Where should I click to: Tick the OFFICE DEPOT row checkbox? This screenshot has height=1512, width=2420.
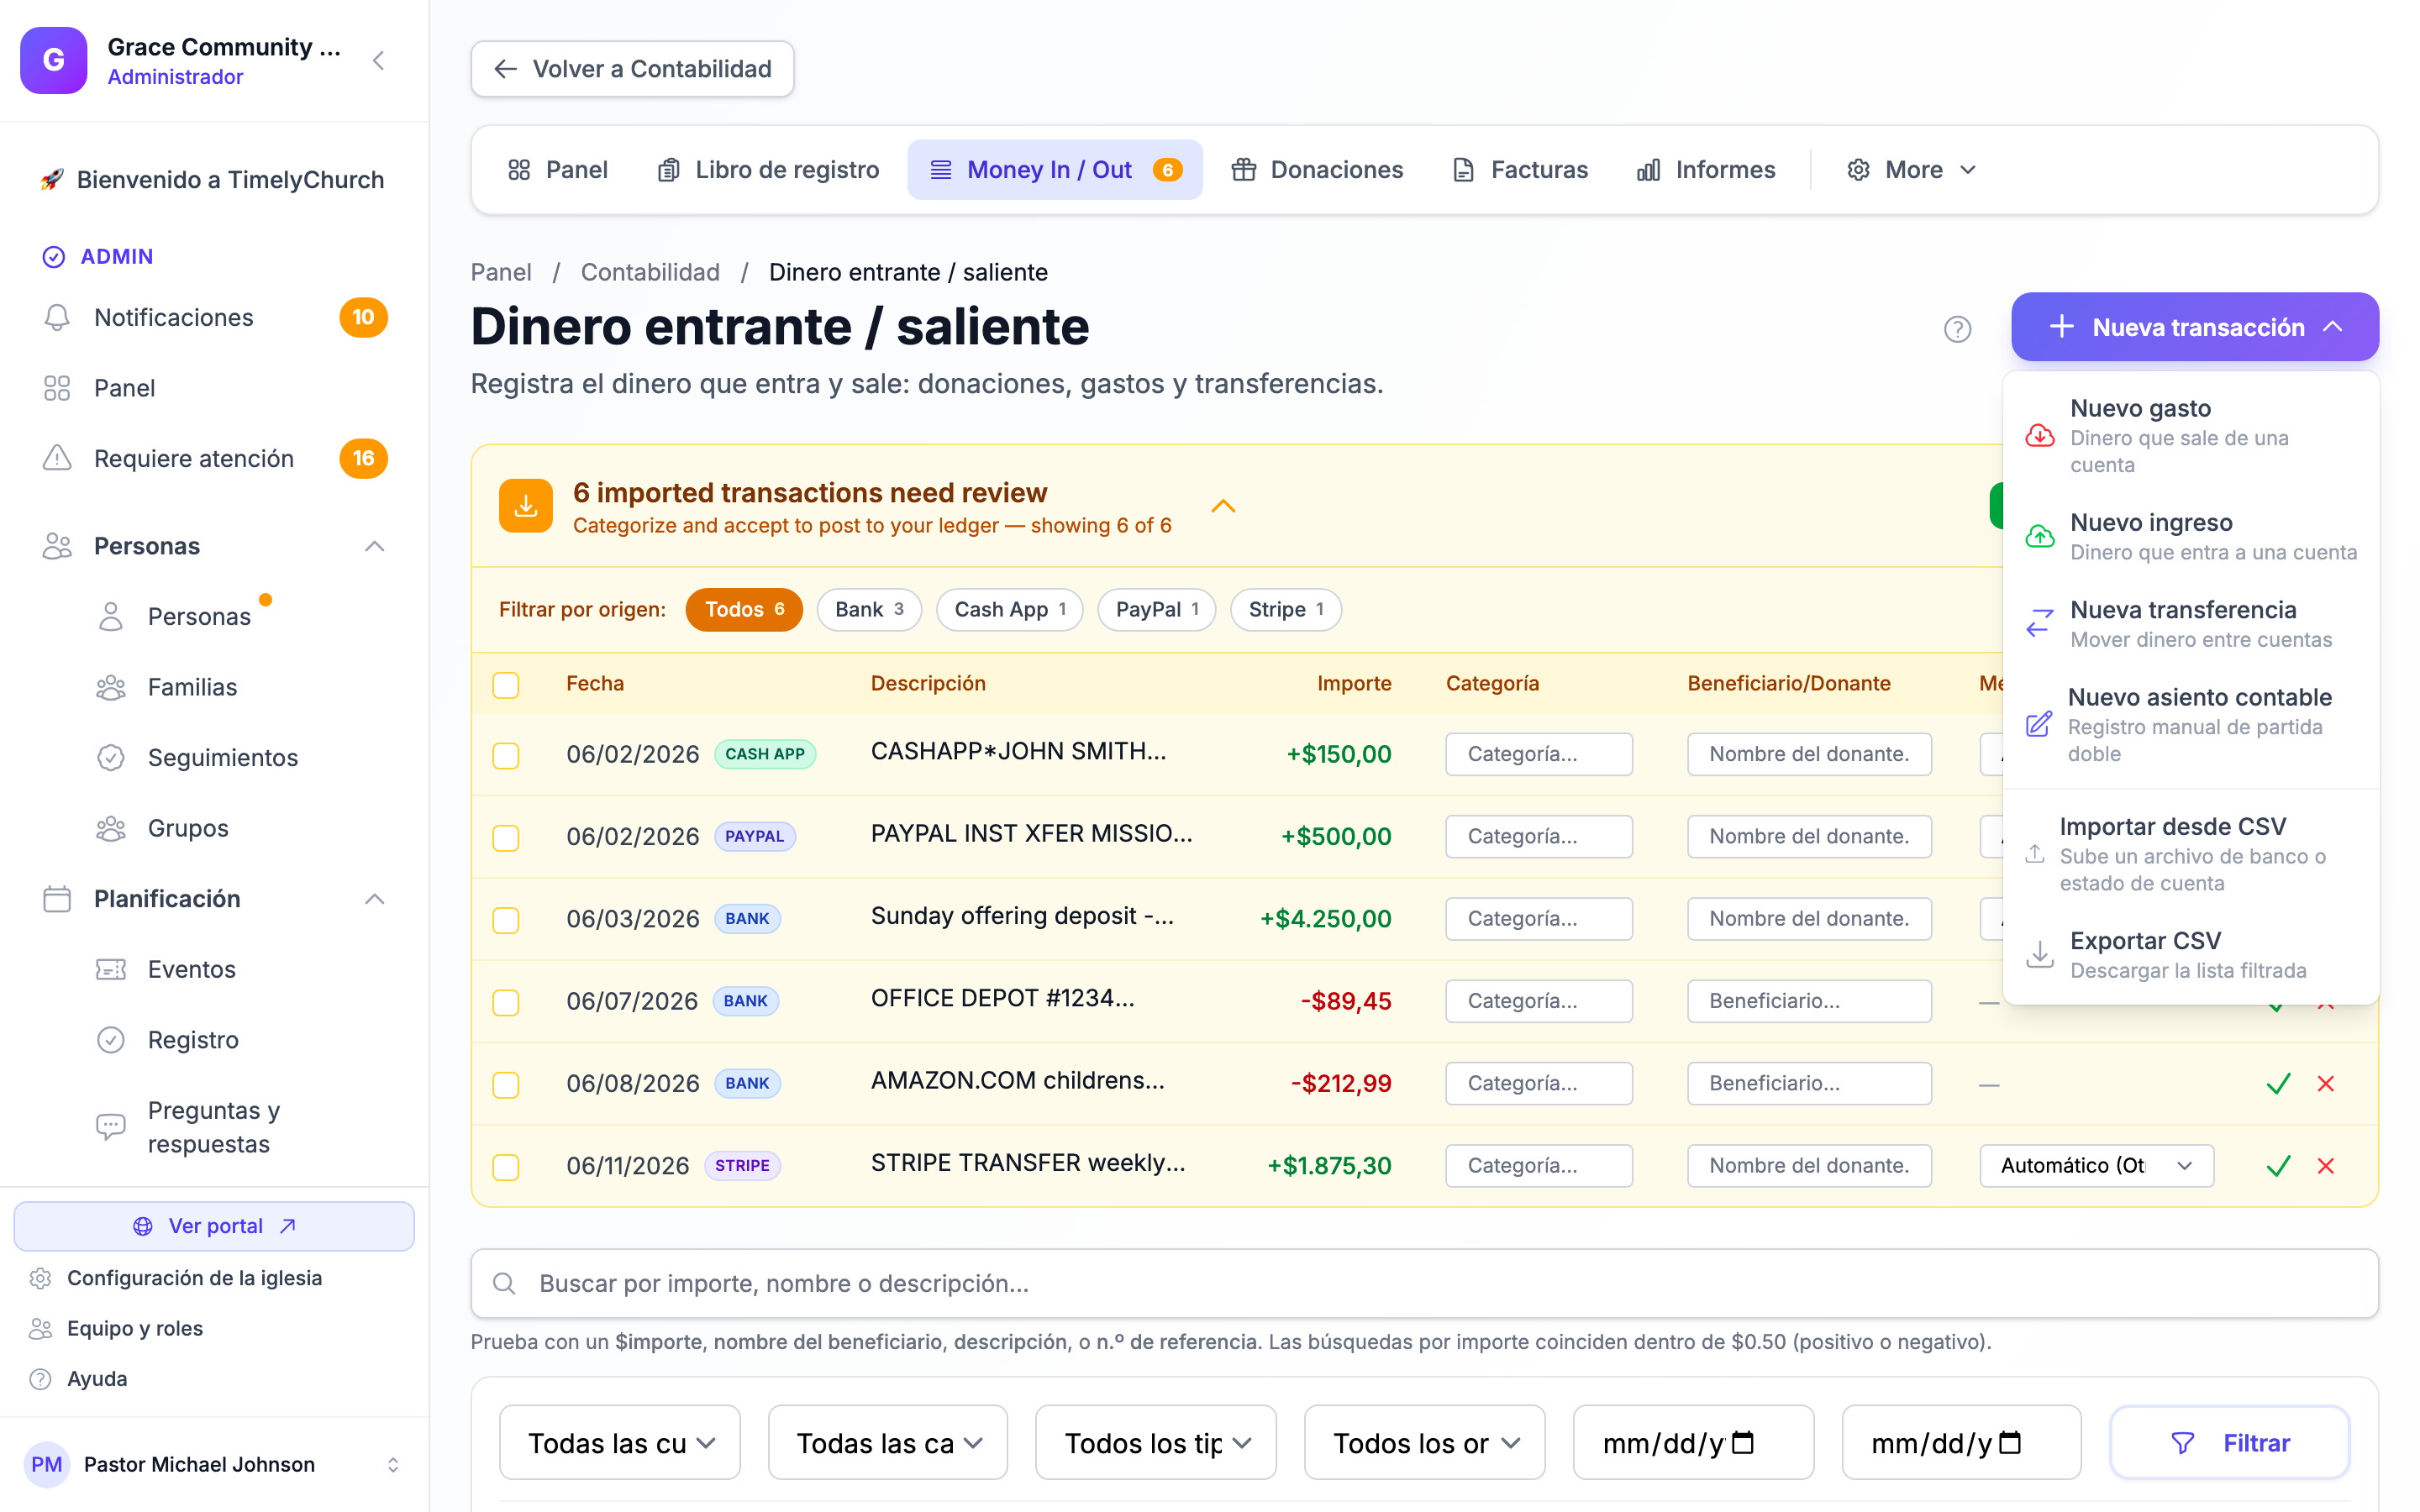506,1002
